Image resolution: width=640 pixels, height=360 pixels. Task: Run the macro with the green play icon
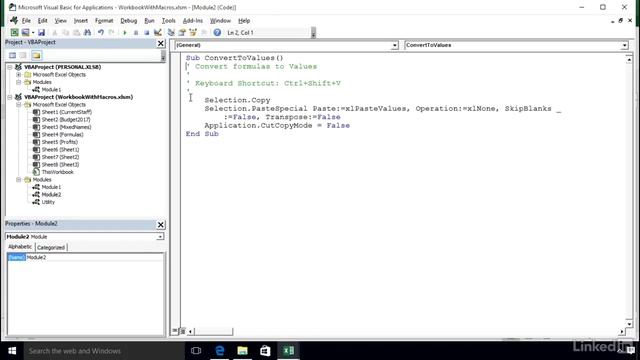125,32
